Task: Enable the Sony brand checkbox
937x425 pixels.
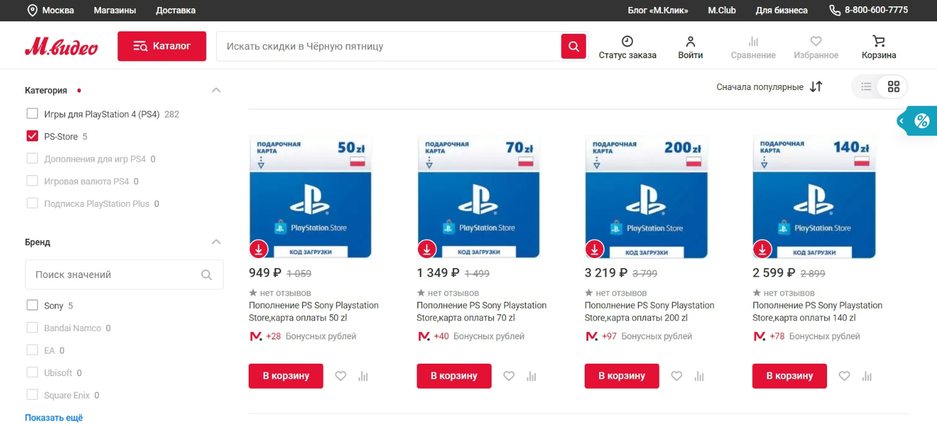Action: tap(33, 305)
